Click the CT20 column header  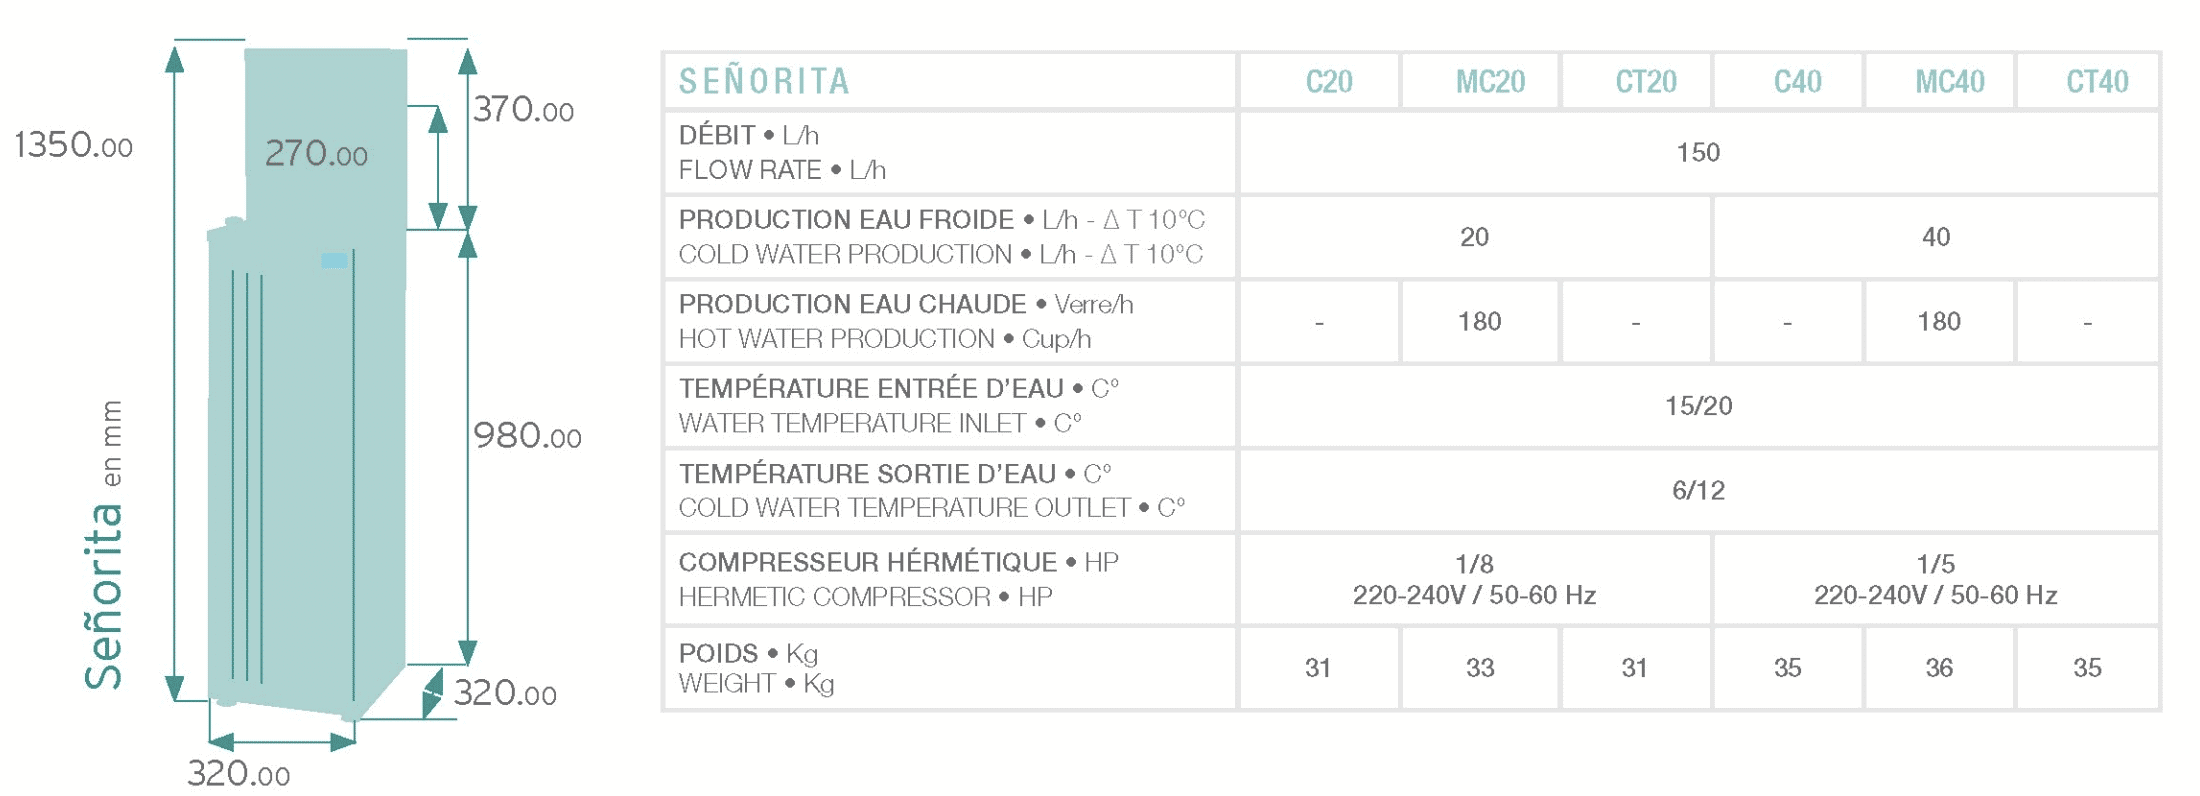tap(1645, 81)
